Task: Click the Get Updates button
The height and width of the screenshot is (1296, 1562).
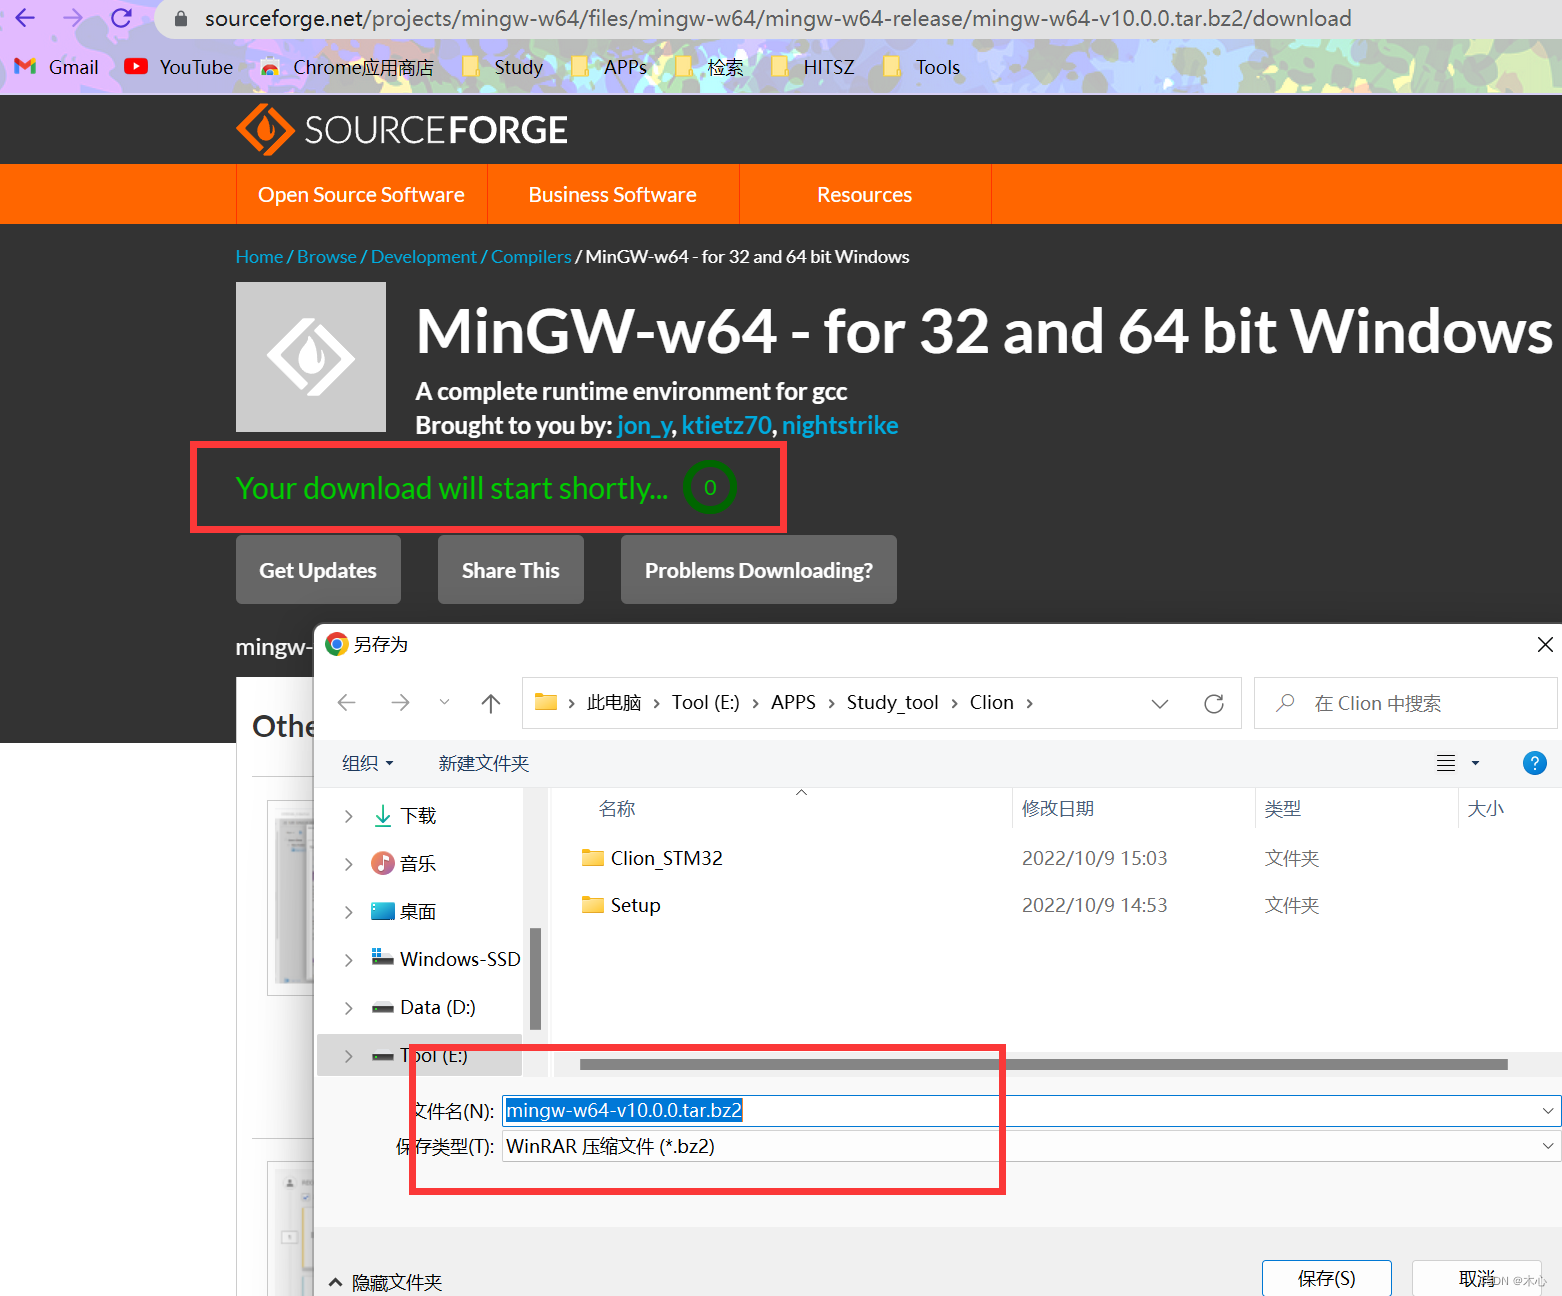Action: 318,570
